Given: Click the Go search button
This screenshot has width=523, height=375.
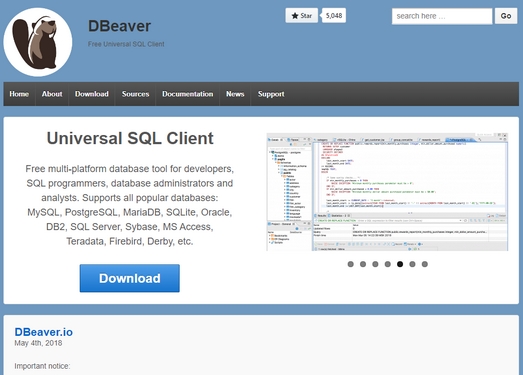Looking at the screenshot, I should point(506,16).
